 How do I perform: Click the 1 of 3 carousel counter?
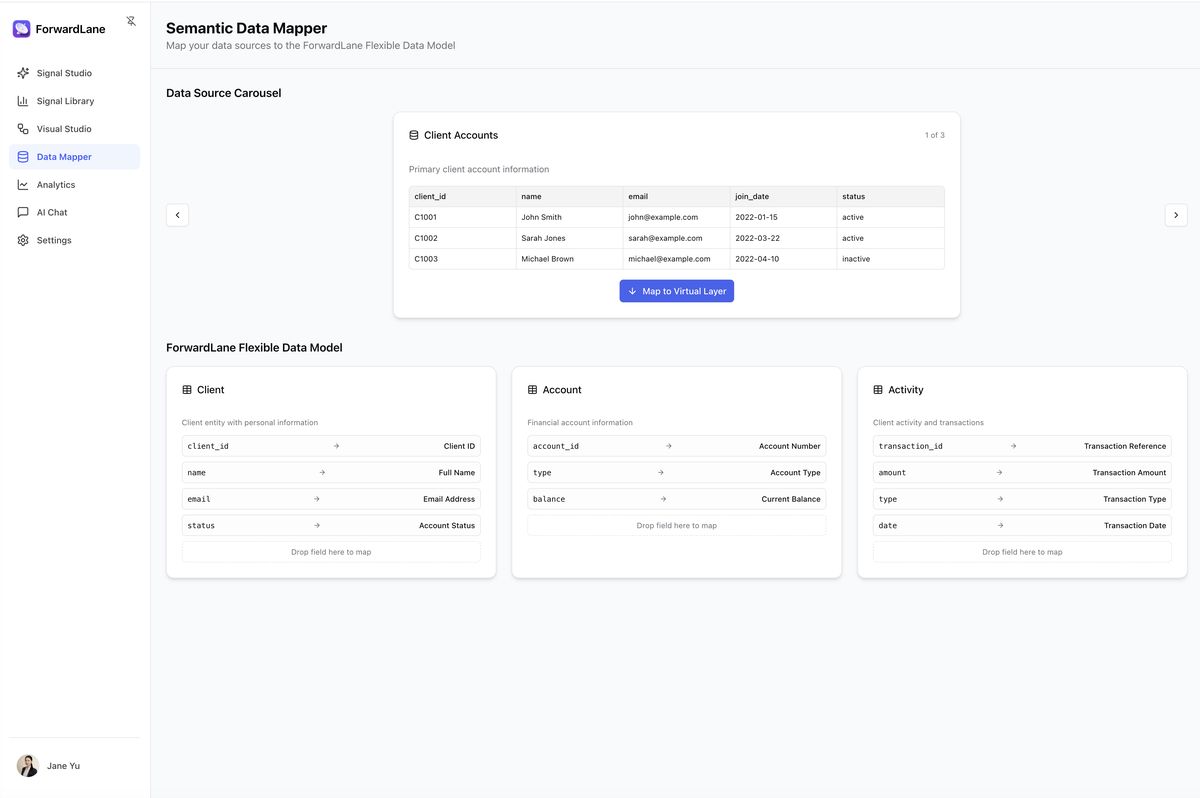(934, 135)
